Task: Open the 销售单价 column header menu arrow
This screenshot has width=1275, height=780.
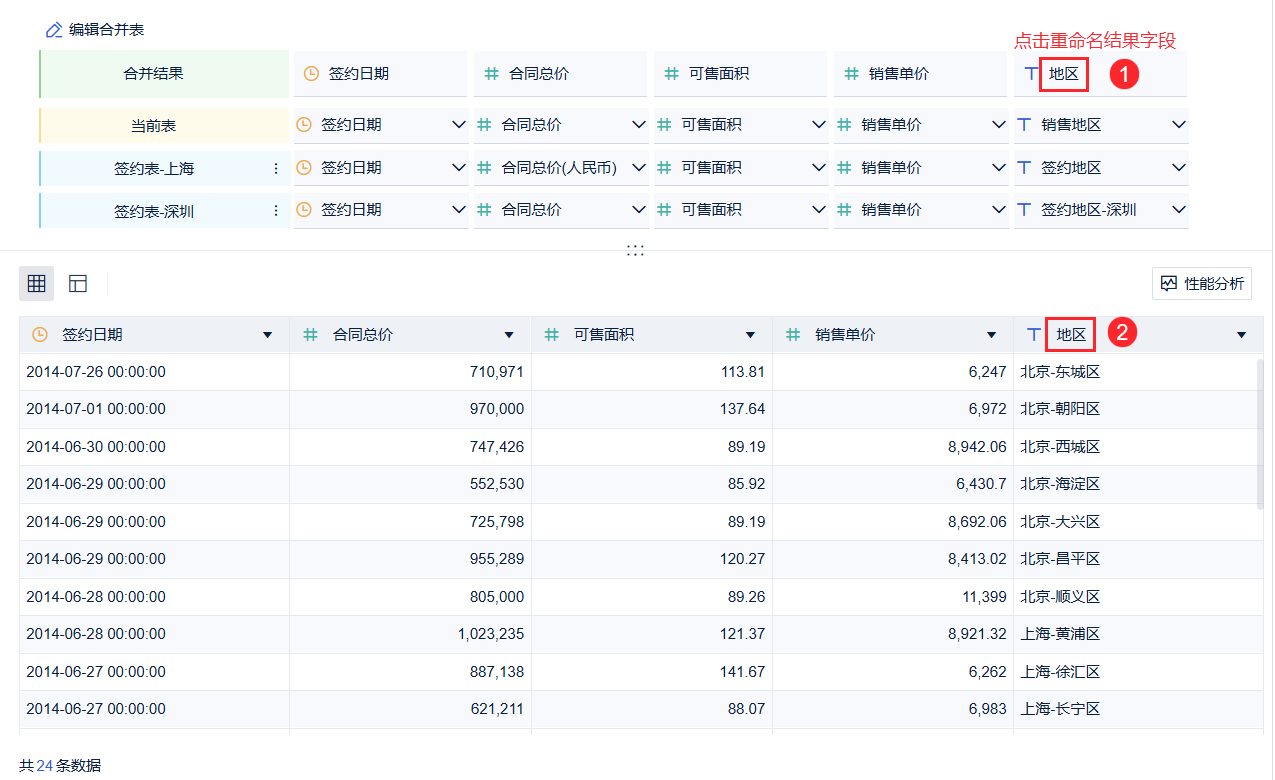Action: point(991,335)
